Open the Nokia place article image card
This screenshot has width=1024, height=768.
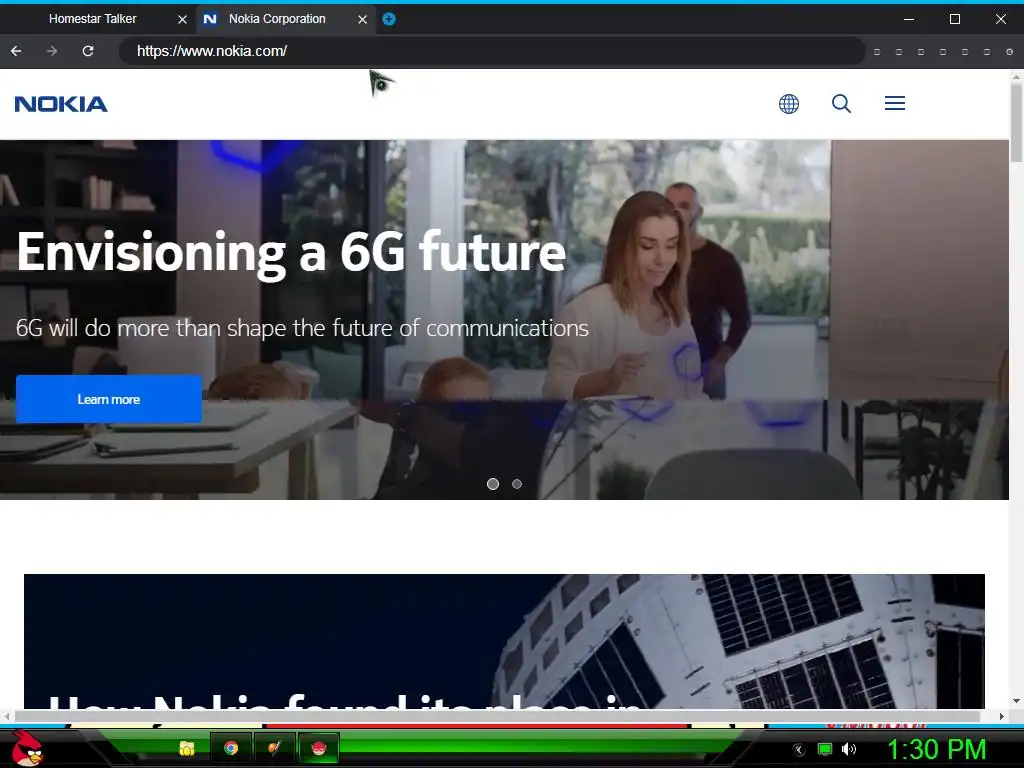coord(504,641)
